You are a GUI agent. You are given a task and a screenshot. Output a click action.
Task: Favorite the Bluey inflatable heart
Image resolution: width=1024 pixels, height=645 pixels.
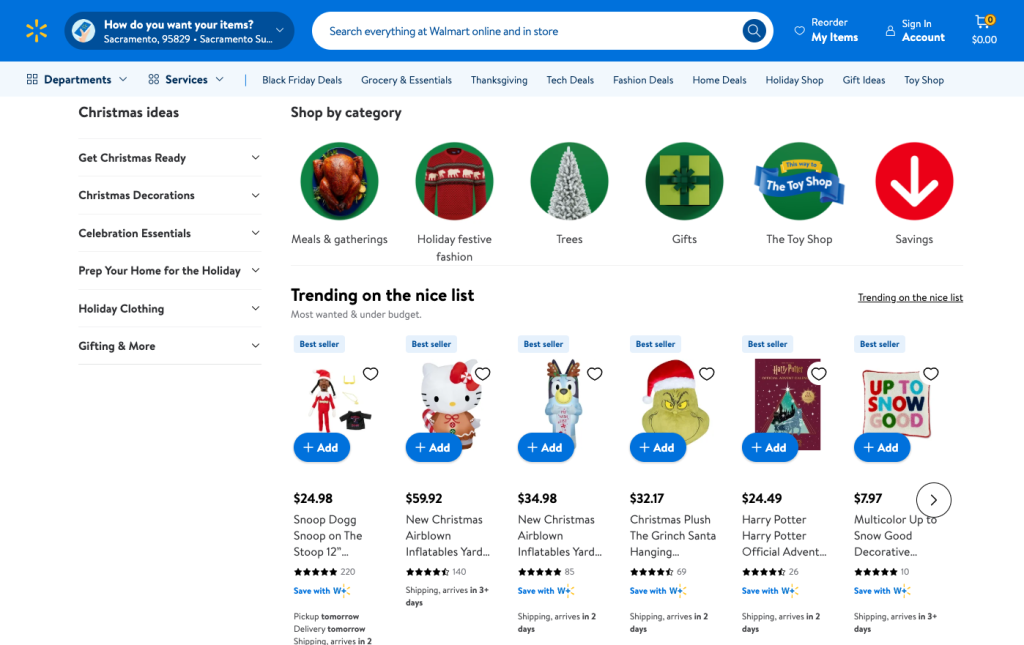(x=594, y=373)
